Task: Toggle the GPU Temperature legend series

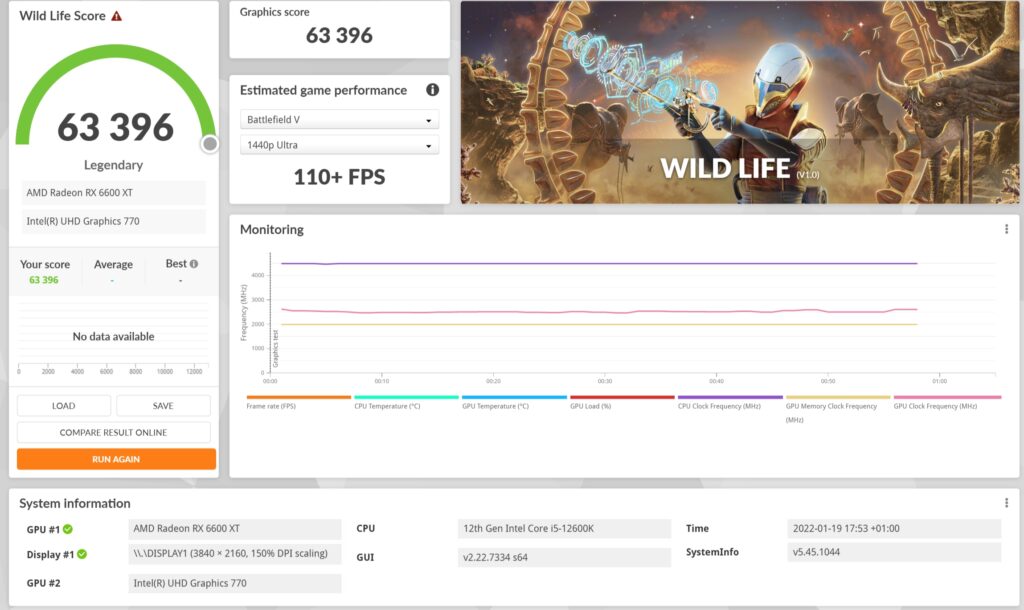Action: tap(495, 406)
